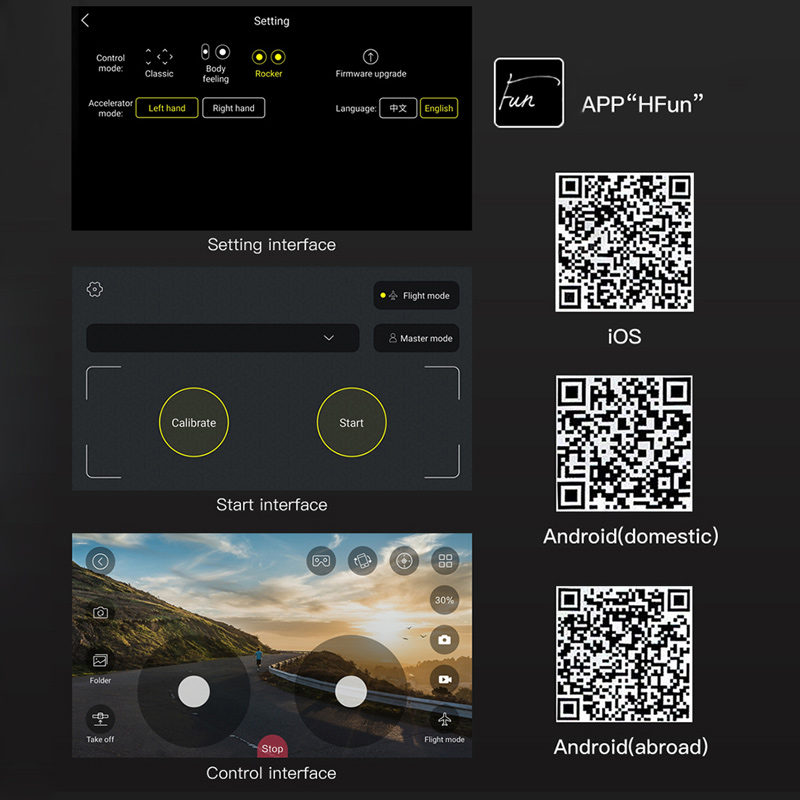This screenshot has width=800, height=800.
Task: Take a photo with camera icon
Action: [x=444, y=640]
